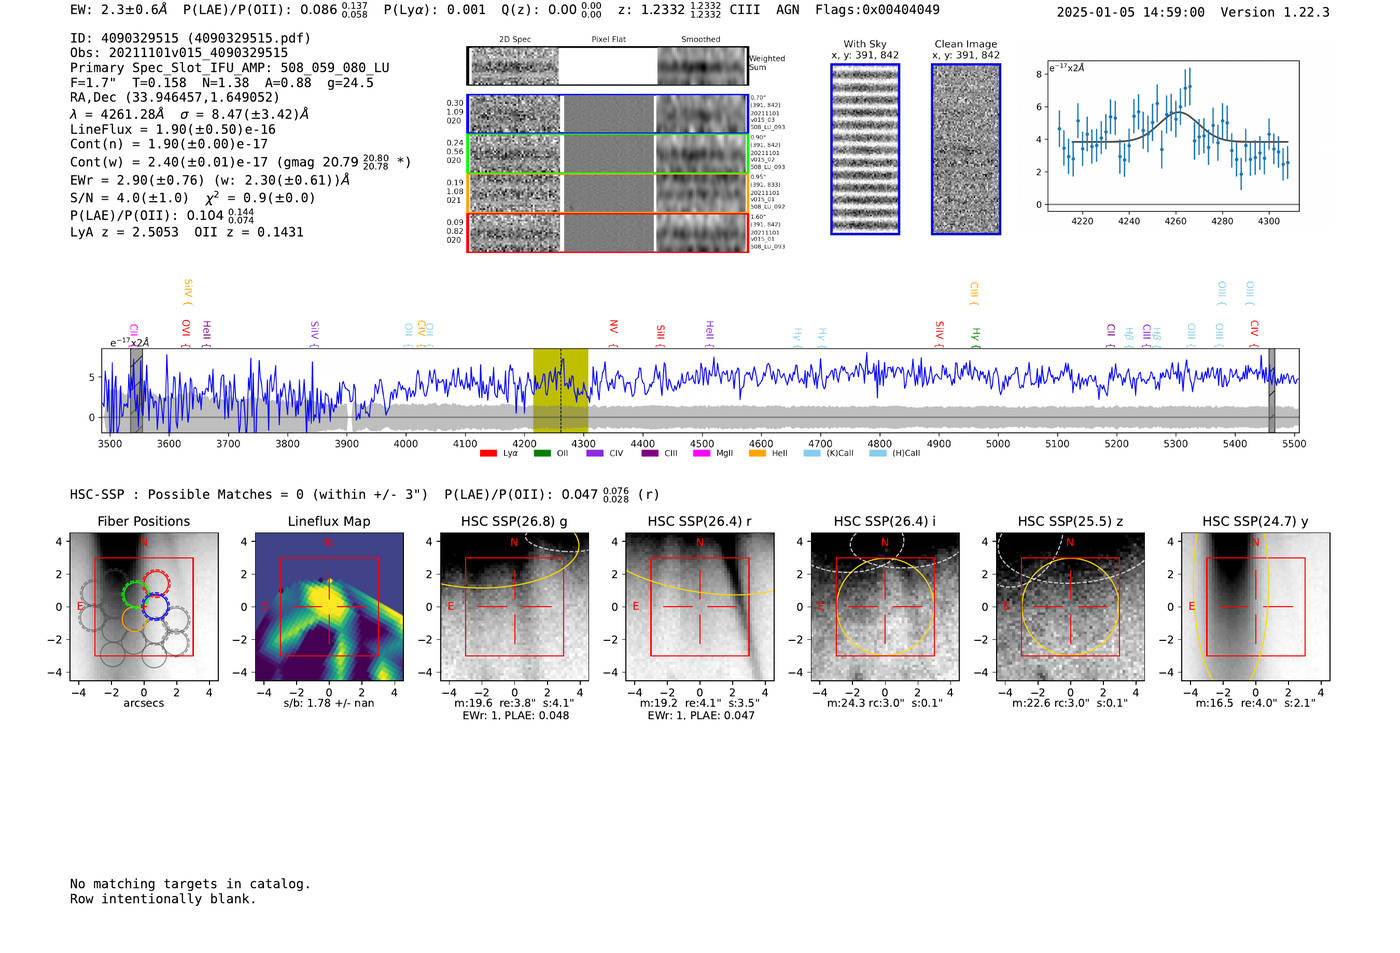Viewport: 1400px width, 953px height.
Task: Click the Weighted Sum 2D spectrum row
Action: pos(608,66)
